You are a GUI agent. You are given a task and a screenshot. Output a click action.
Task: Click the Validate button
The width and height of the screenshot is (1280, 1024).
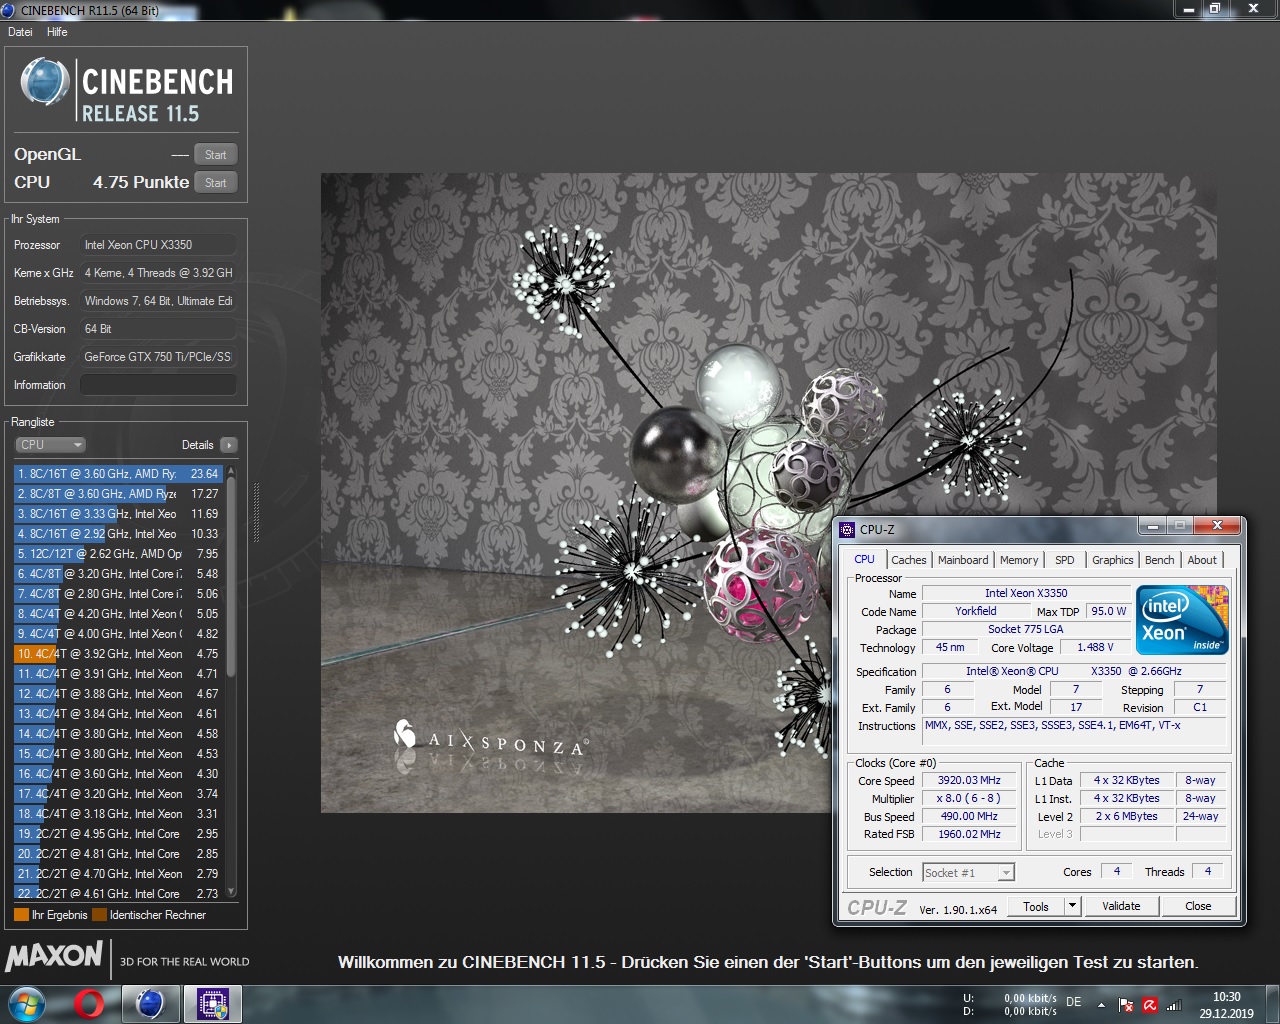point(1121,906)
